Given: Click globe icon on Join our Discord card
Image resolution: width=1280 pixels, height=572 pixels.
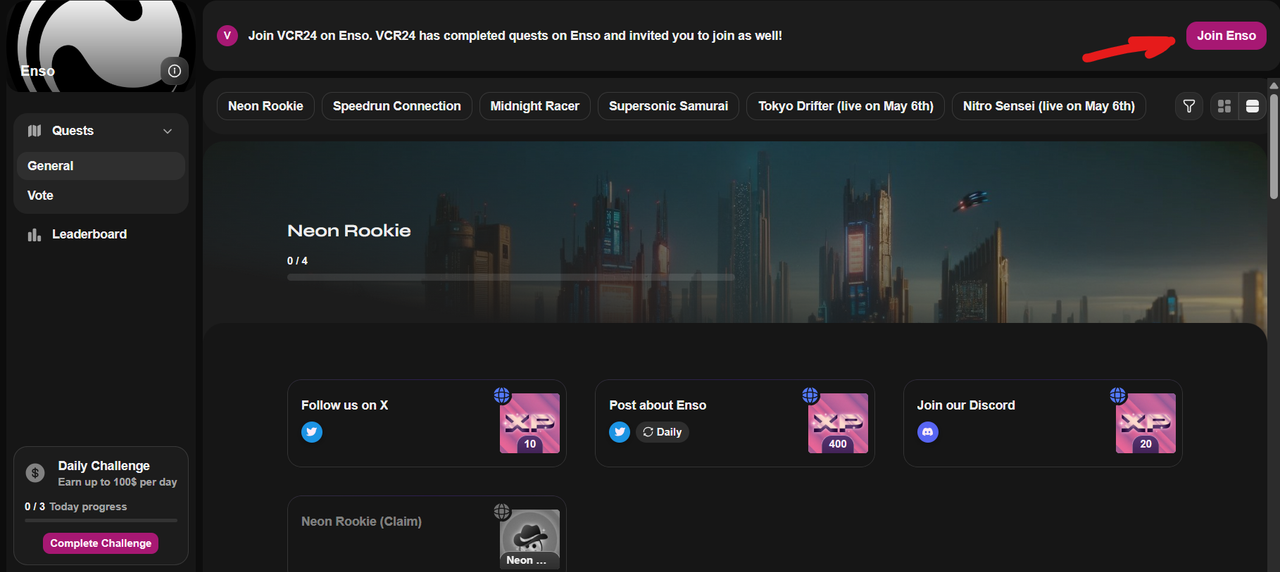Looking at the screenshot, I should point(1118,396).
